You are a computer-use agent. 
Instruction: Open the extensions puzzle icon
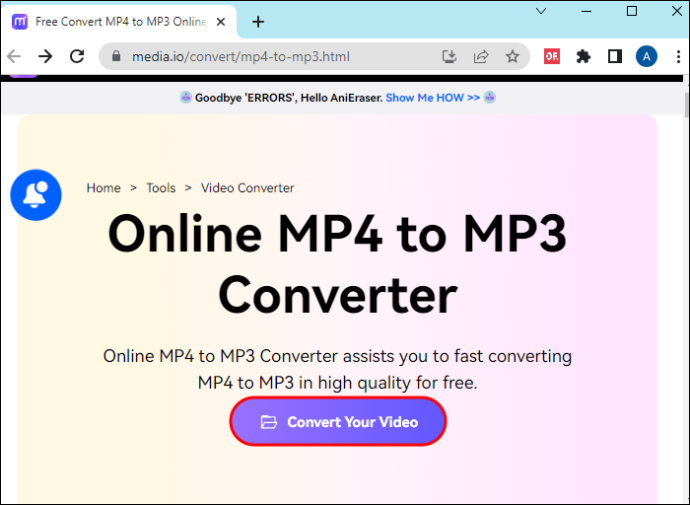(x=584, y=56)
